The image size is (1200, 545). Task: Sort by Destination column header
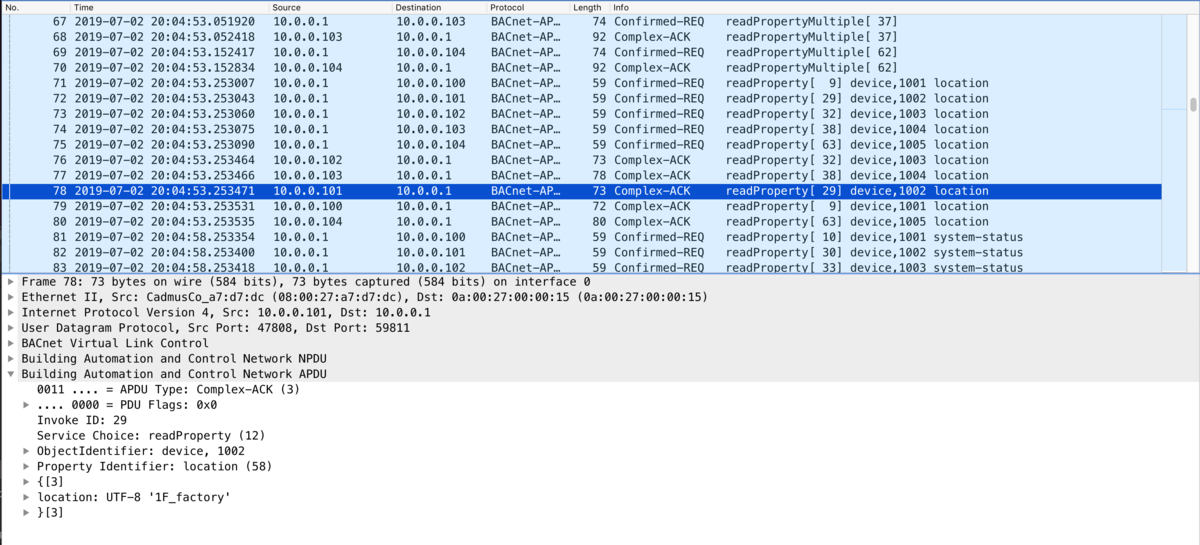439,7
